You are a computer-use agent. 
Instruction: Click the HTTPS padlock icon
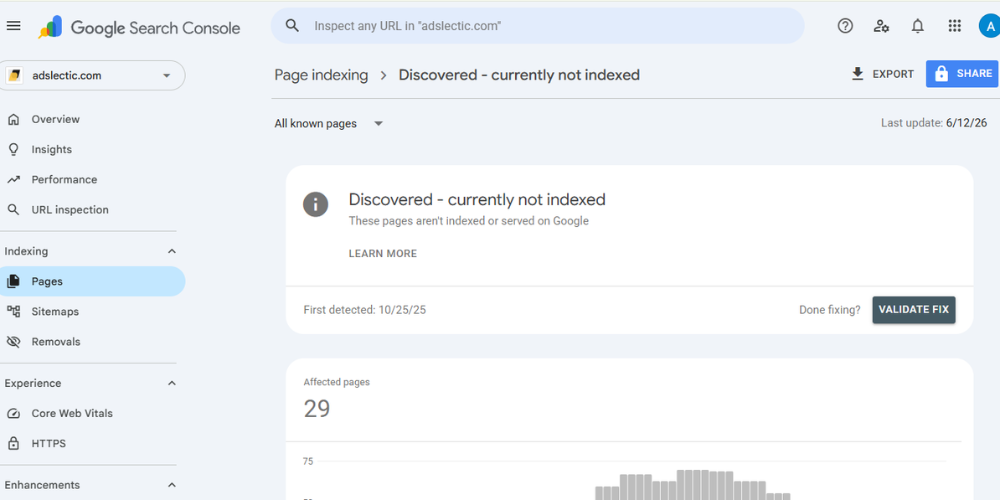click(13, 443)
